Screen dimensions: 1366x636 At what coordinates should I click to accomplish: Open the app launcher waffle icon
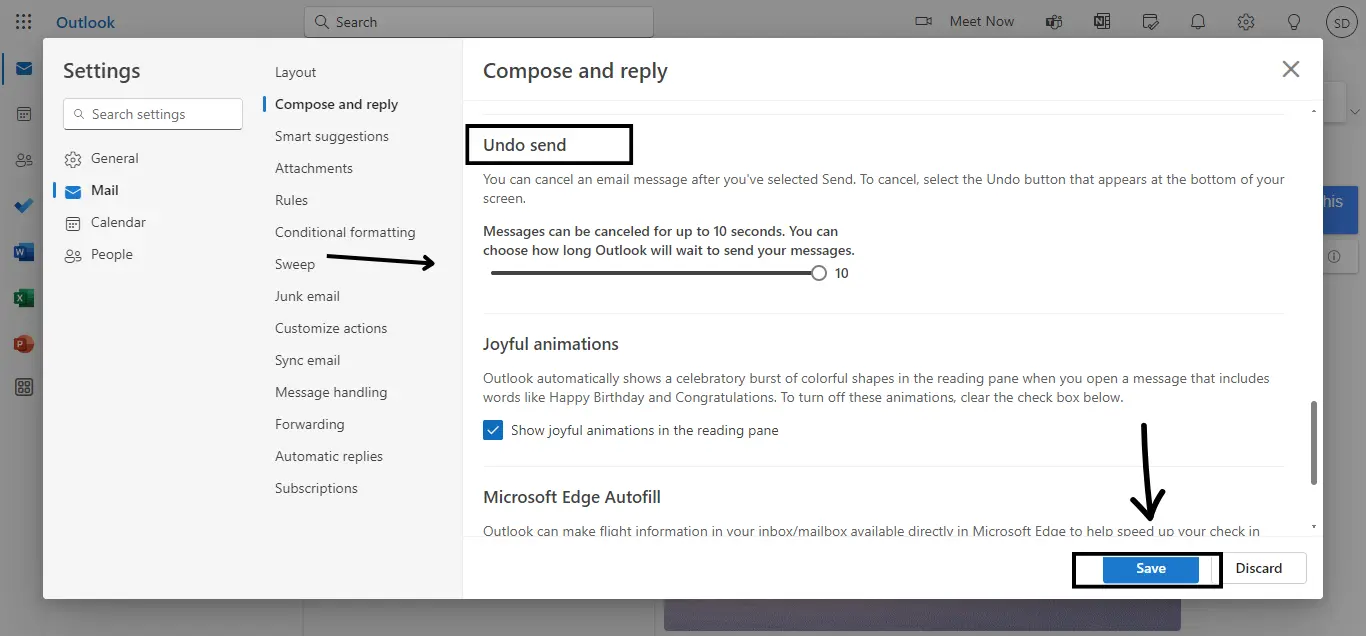(24, 22)
